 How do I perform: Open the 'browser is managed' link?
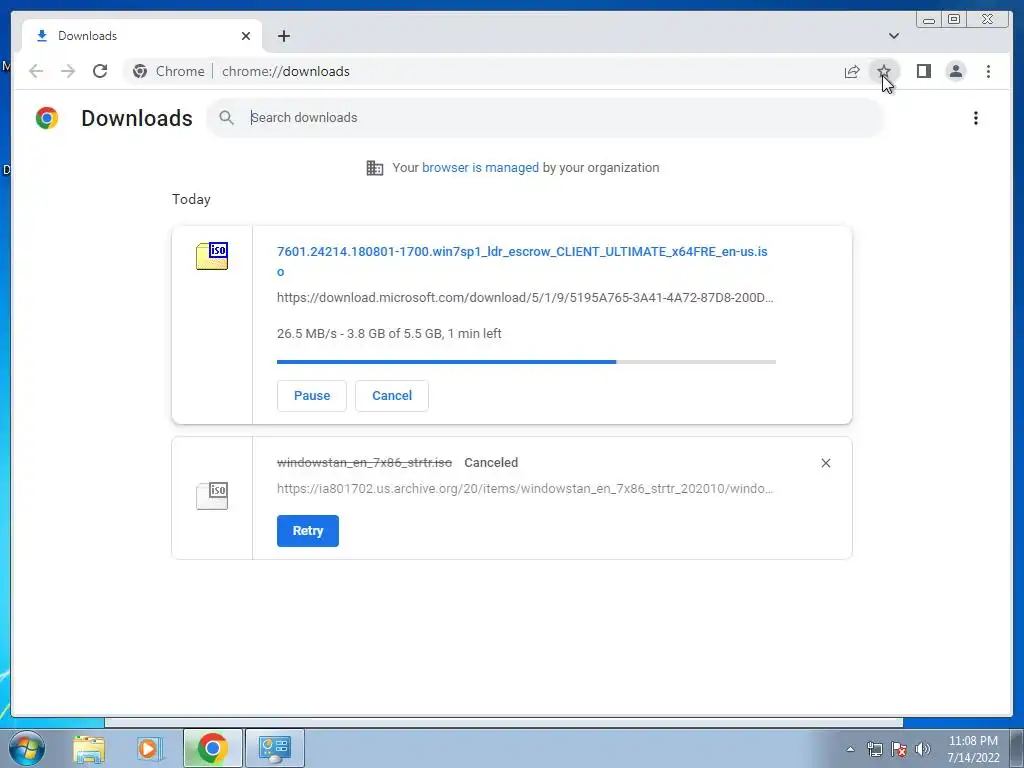(480, 168)
